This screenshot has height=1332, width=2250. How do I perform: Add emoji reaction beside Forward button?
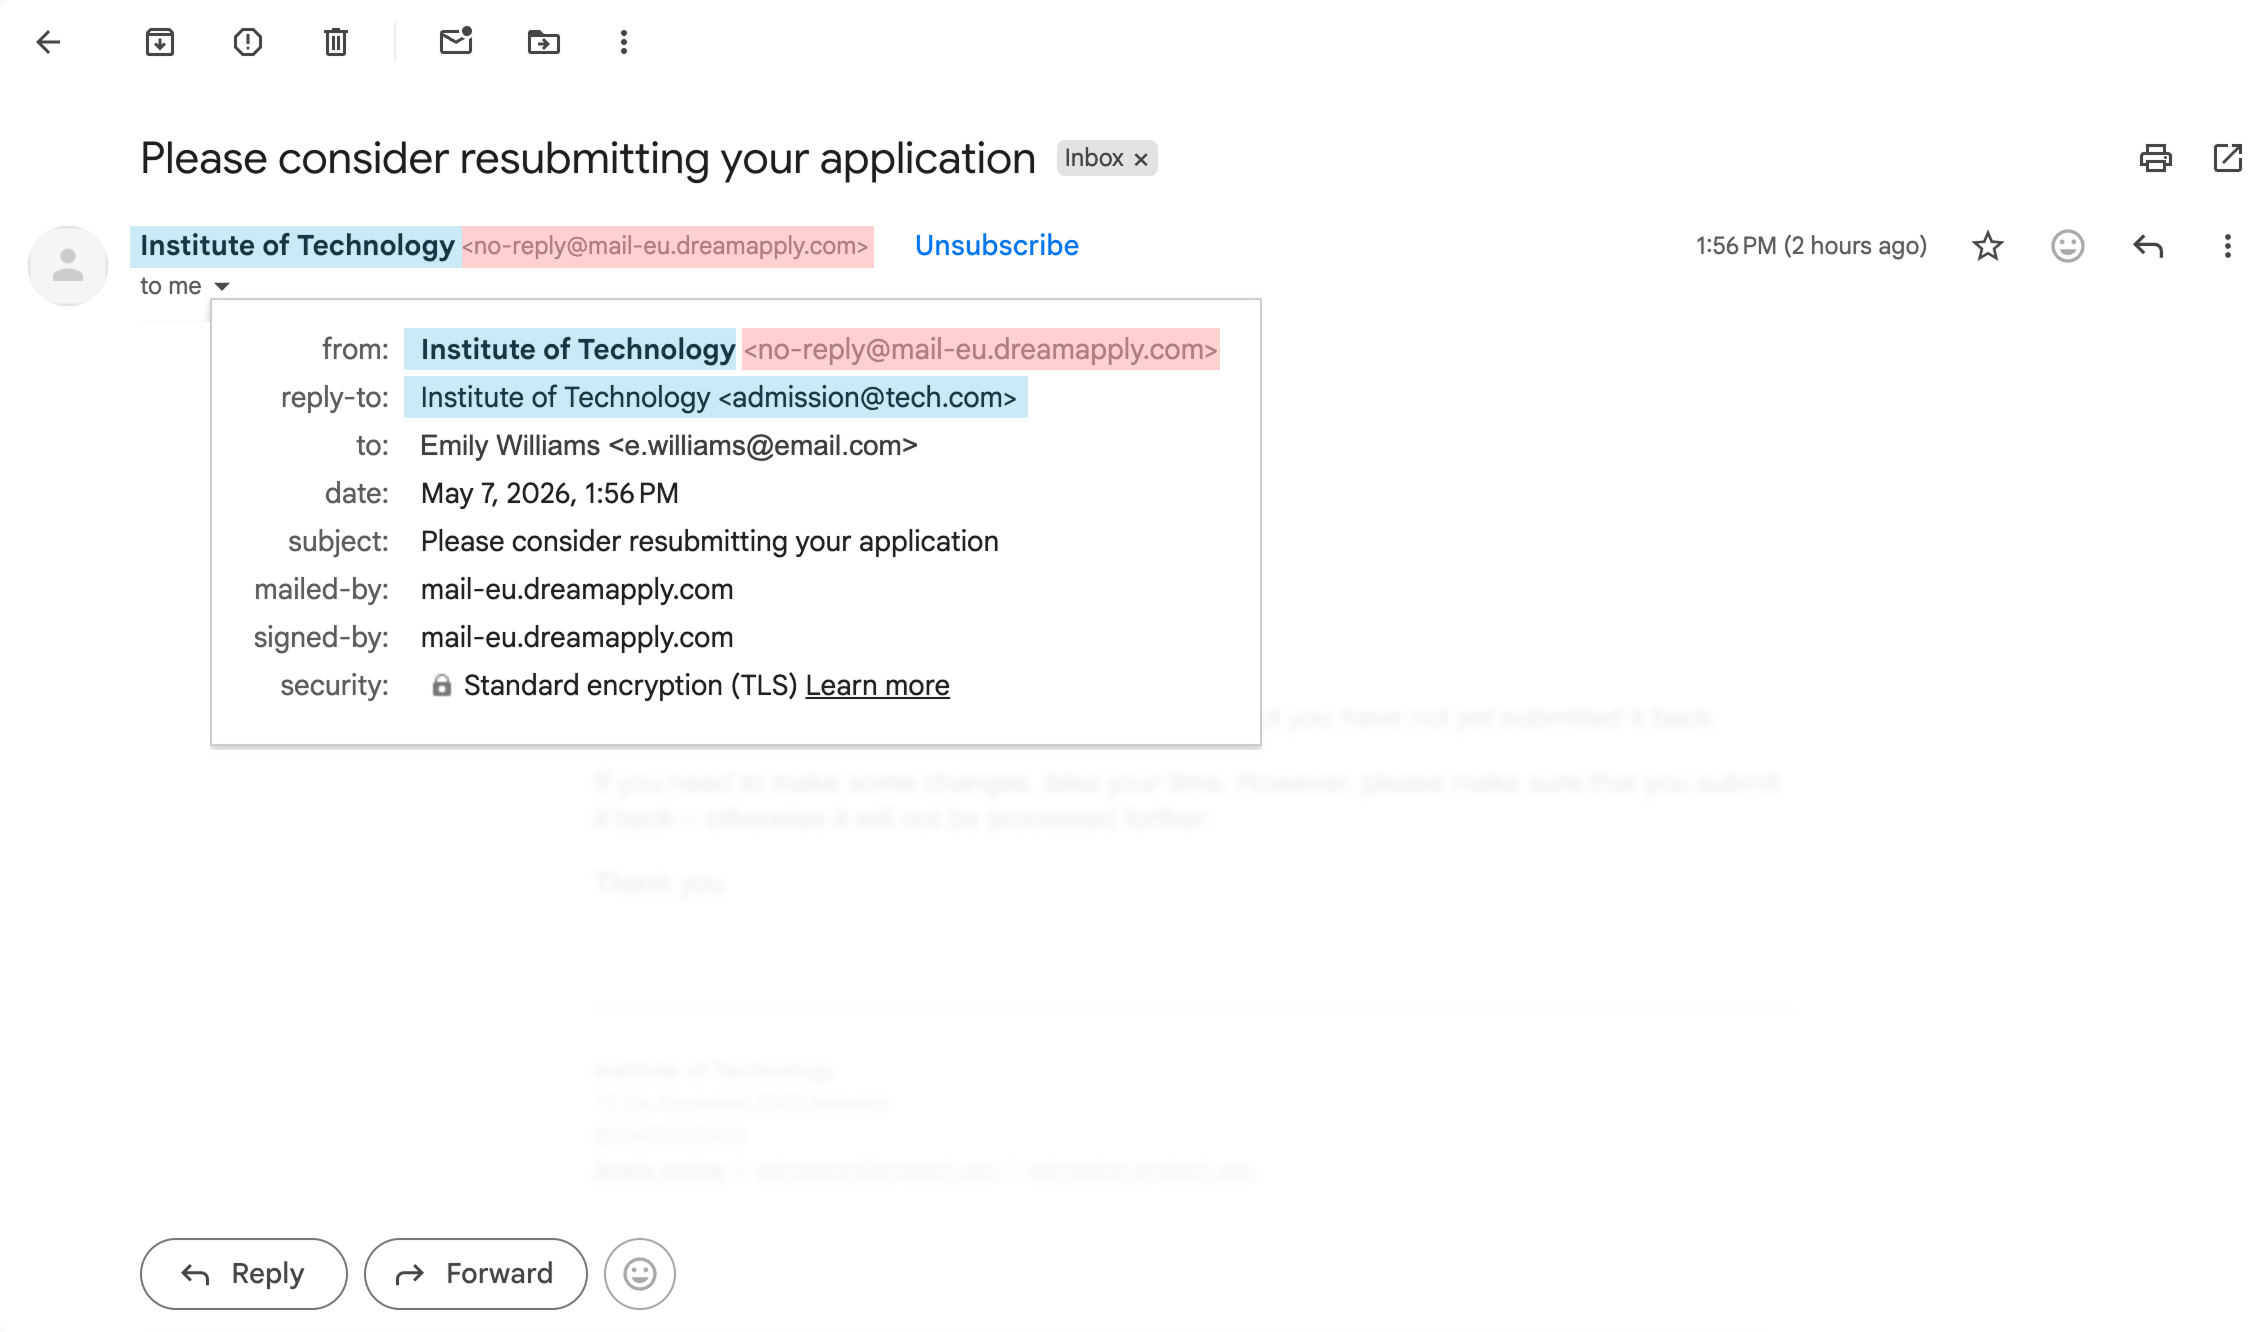tap(640, 1274)
